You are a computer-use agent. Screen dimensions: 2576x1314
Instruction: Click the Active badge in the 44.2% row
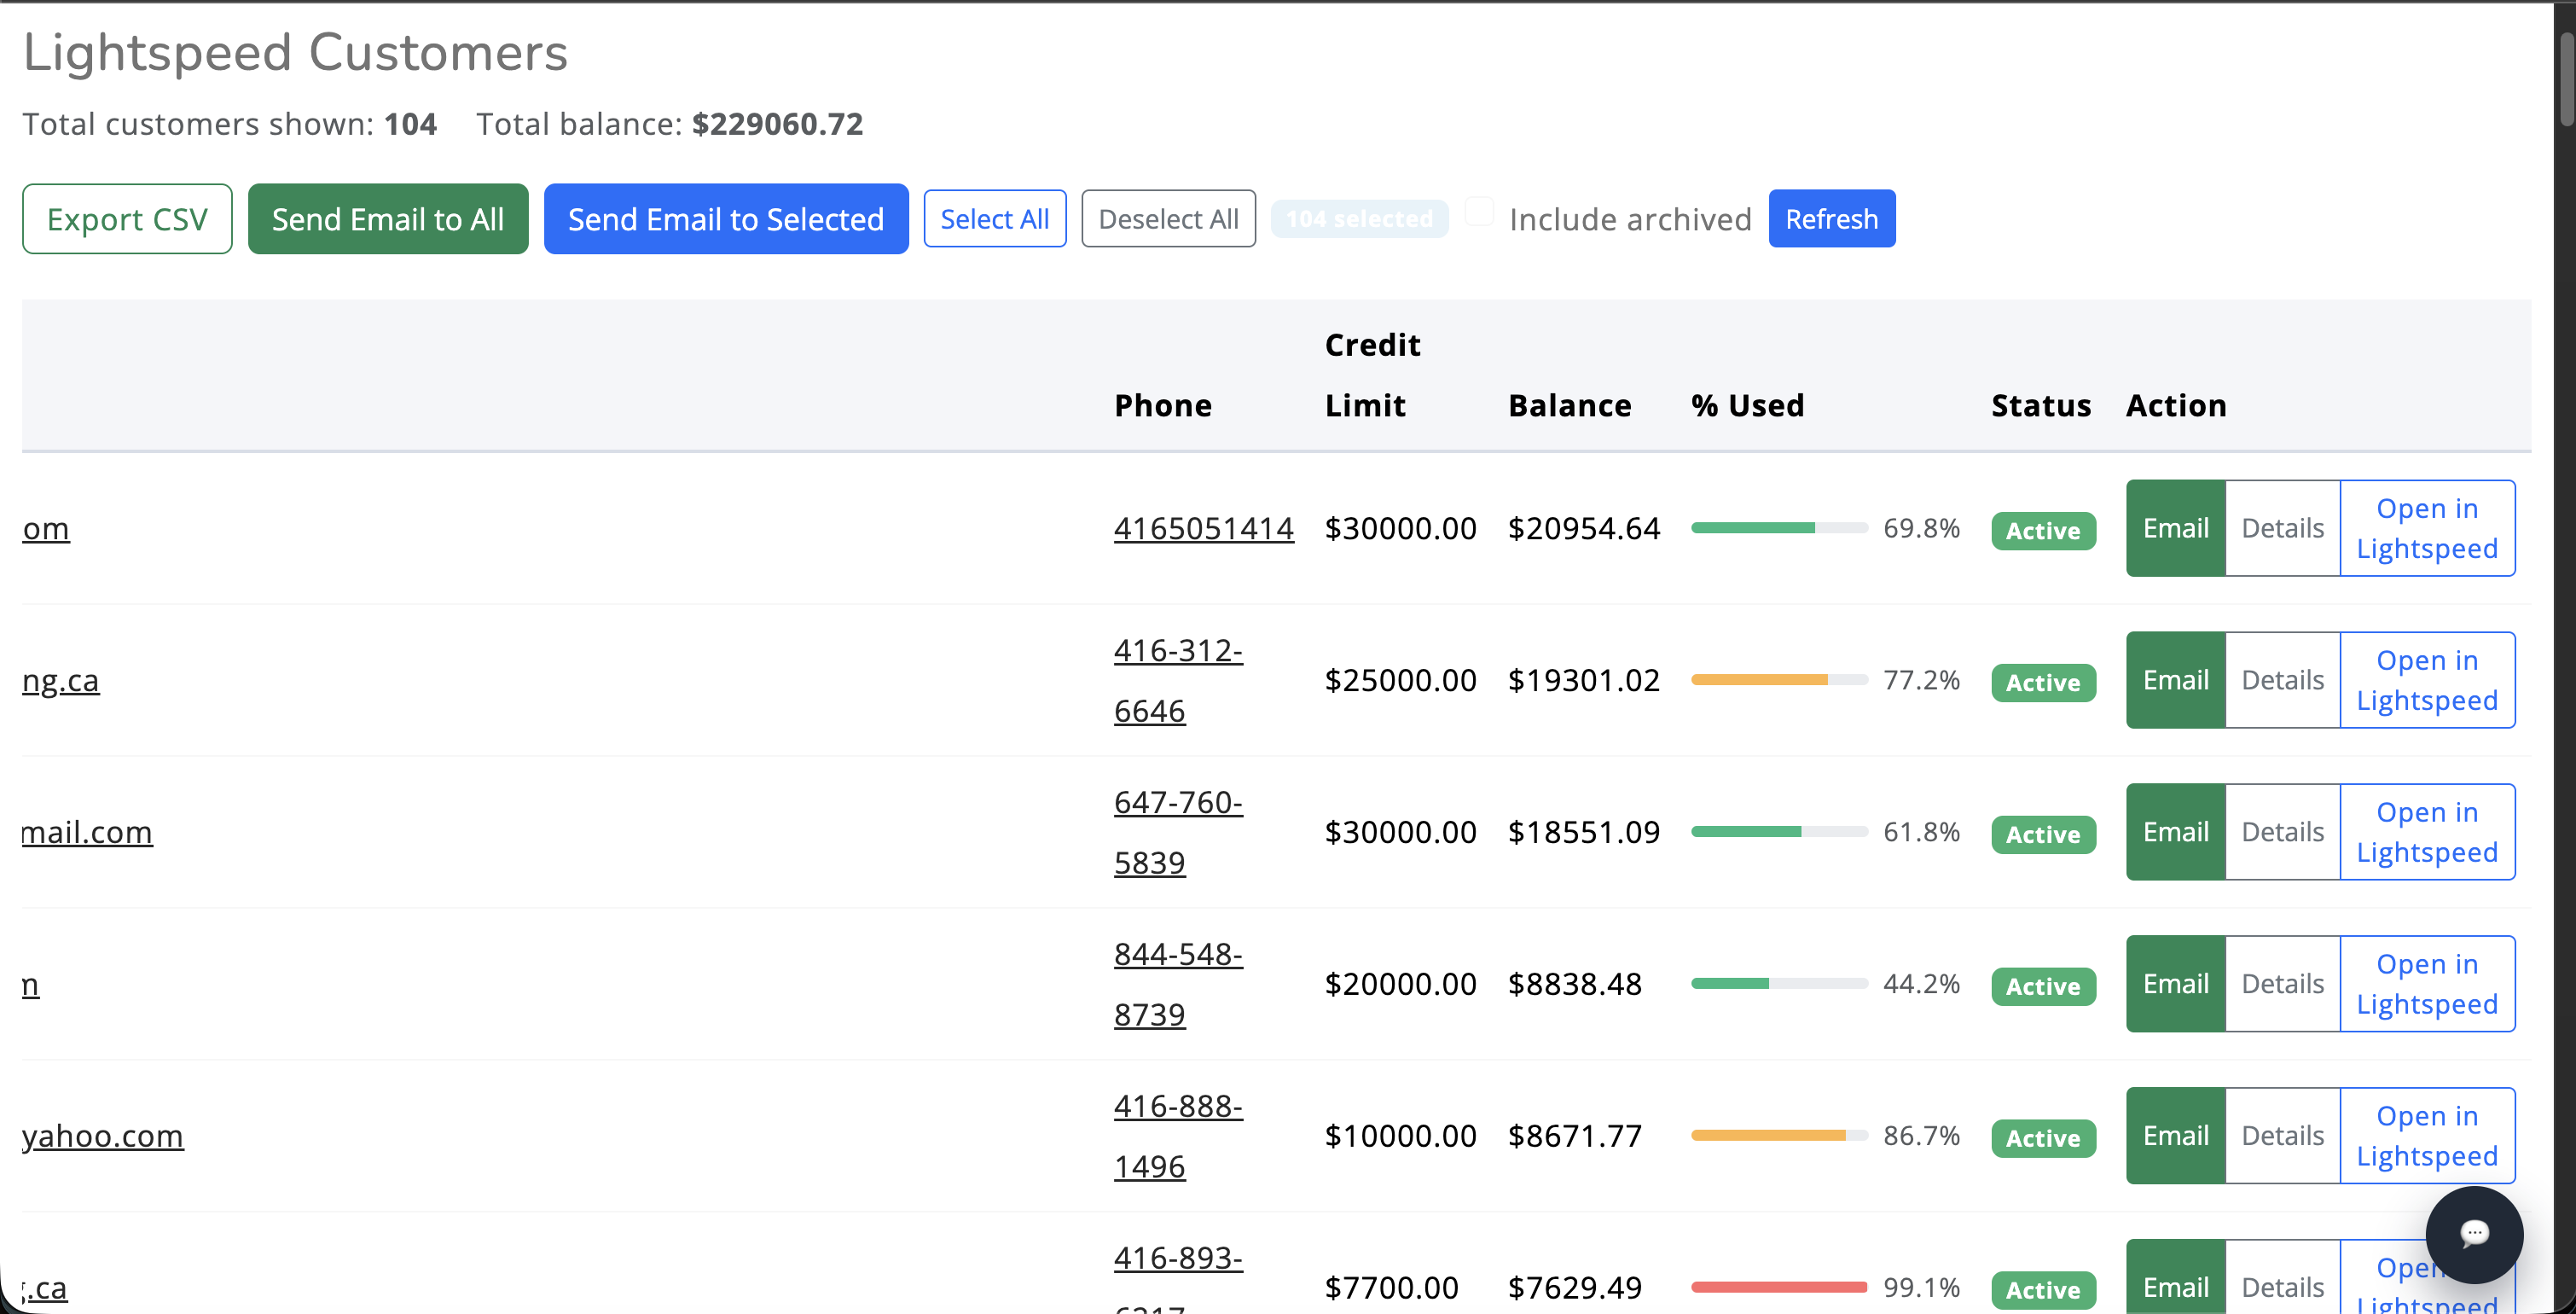2042,986
